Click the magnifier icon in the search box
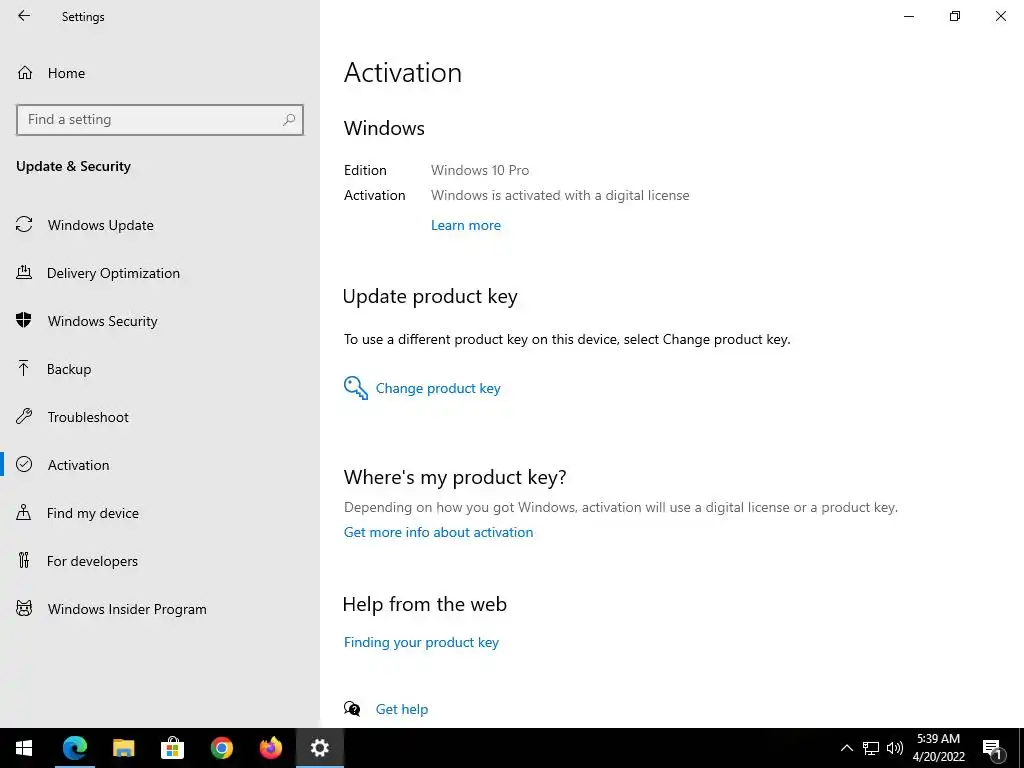This screenshot has height=768, width=1024. [x=289, y=120]
